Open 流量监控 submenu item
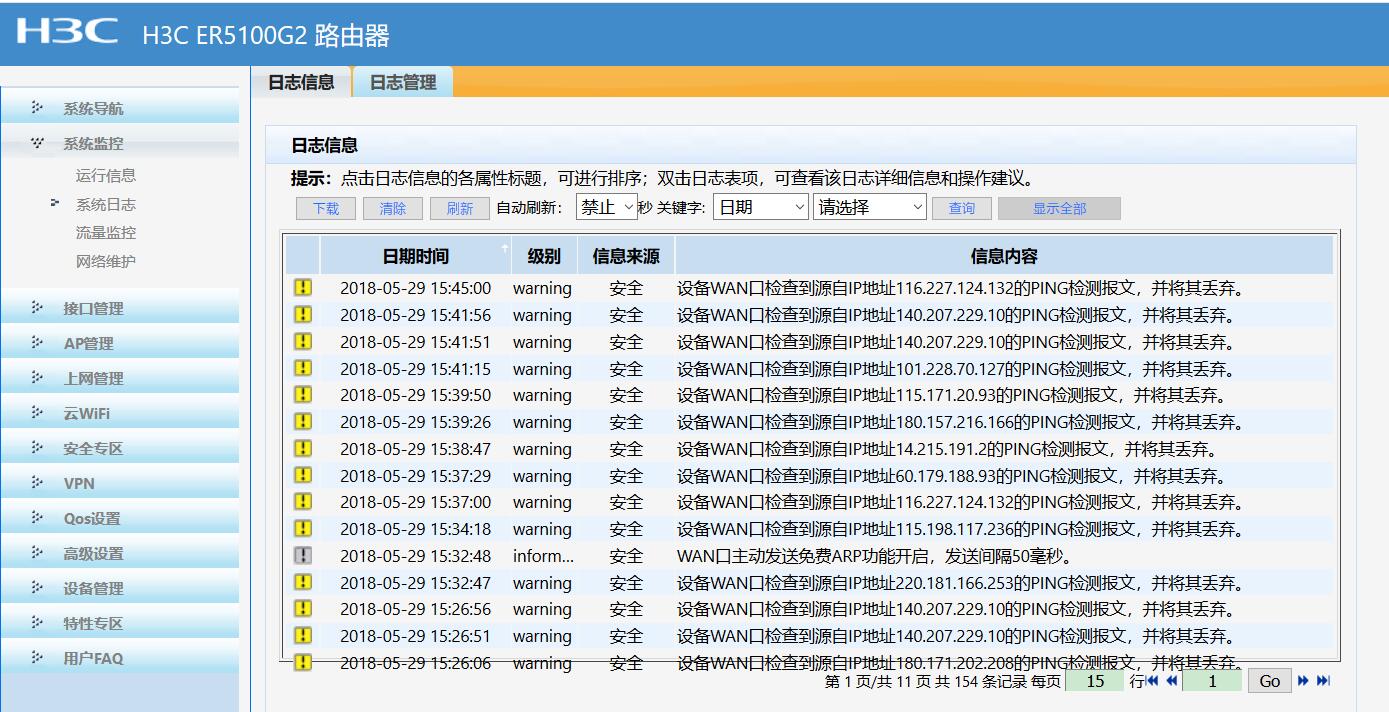This screenshot has height=712, width=1389. (x=106, y=232)
